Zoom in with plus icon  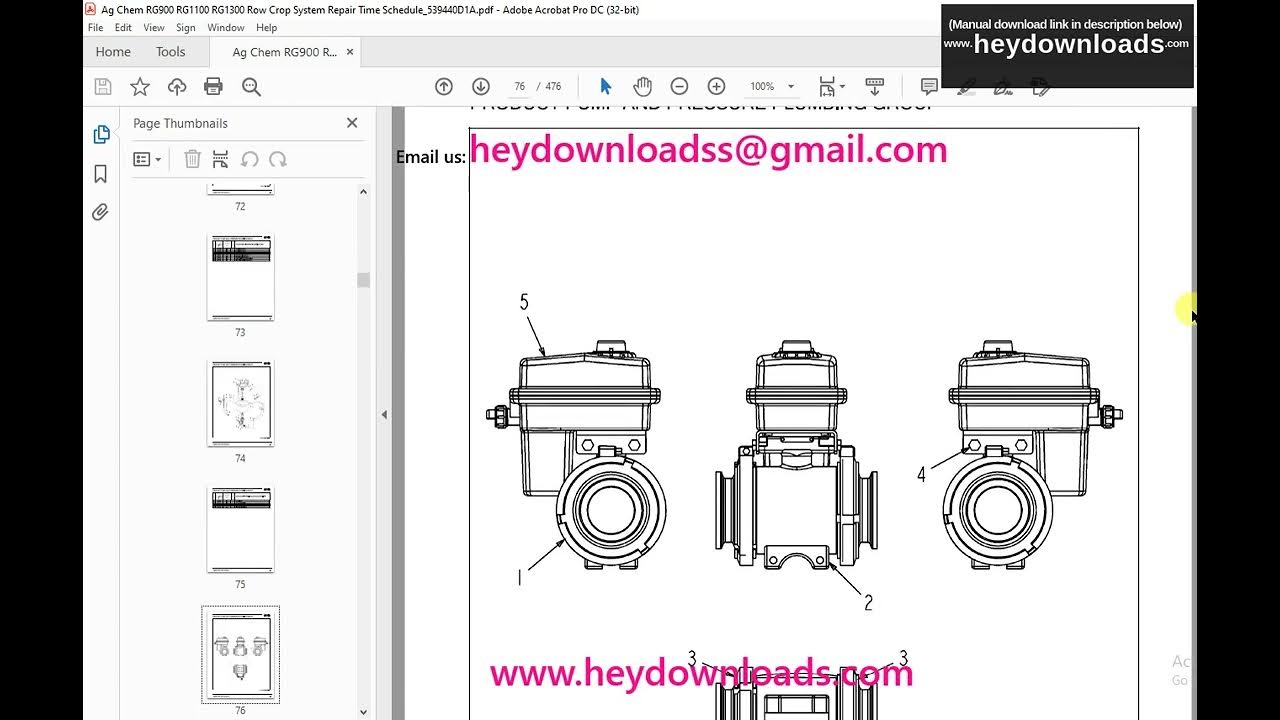click(x=716, y=87)
